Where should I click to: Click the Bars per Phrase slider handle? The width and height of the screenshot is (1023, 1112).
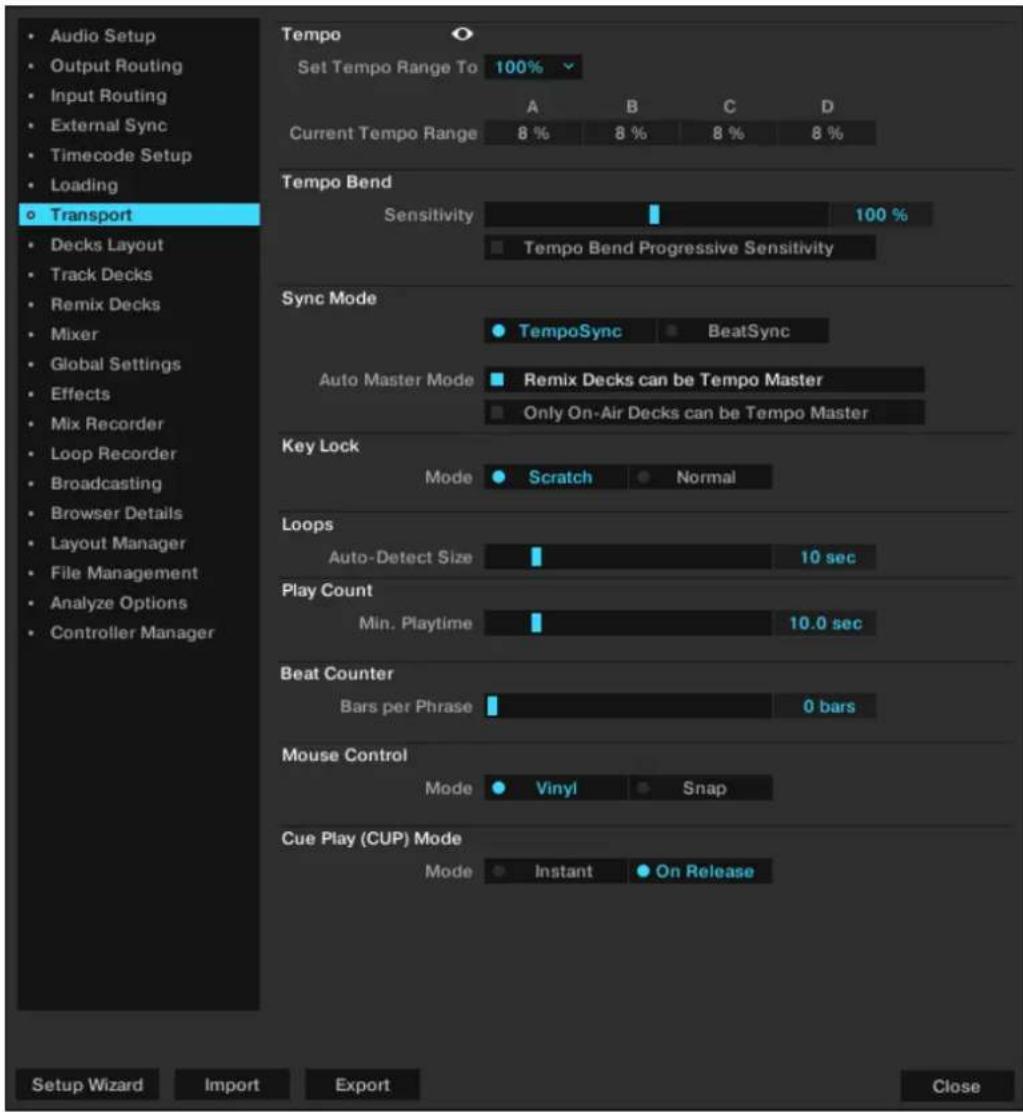492,706
